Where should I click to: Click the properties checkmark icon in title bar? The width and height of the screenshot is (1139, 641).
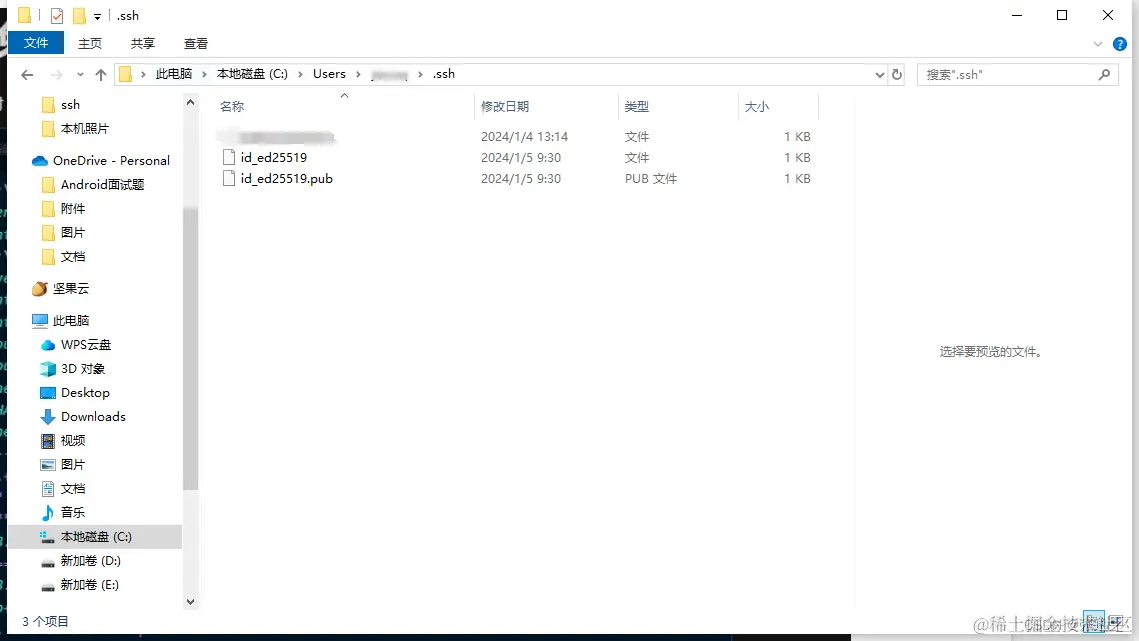click(x=57, y=15)
